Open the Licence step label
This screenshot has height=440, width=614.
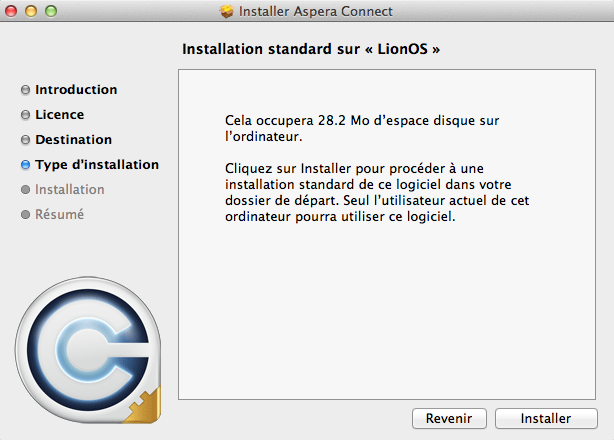pos(60,115)
